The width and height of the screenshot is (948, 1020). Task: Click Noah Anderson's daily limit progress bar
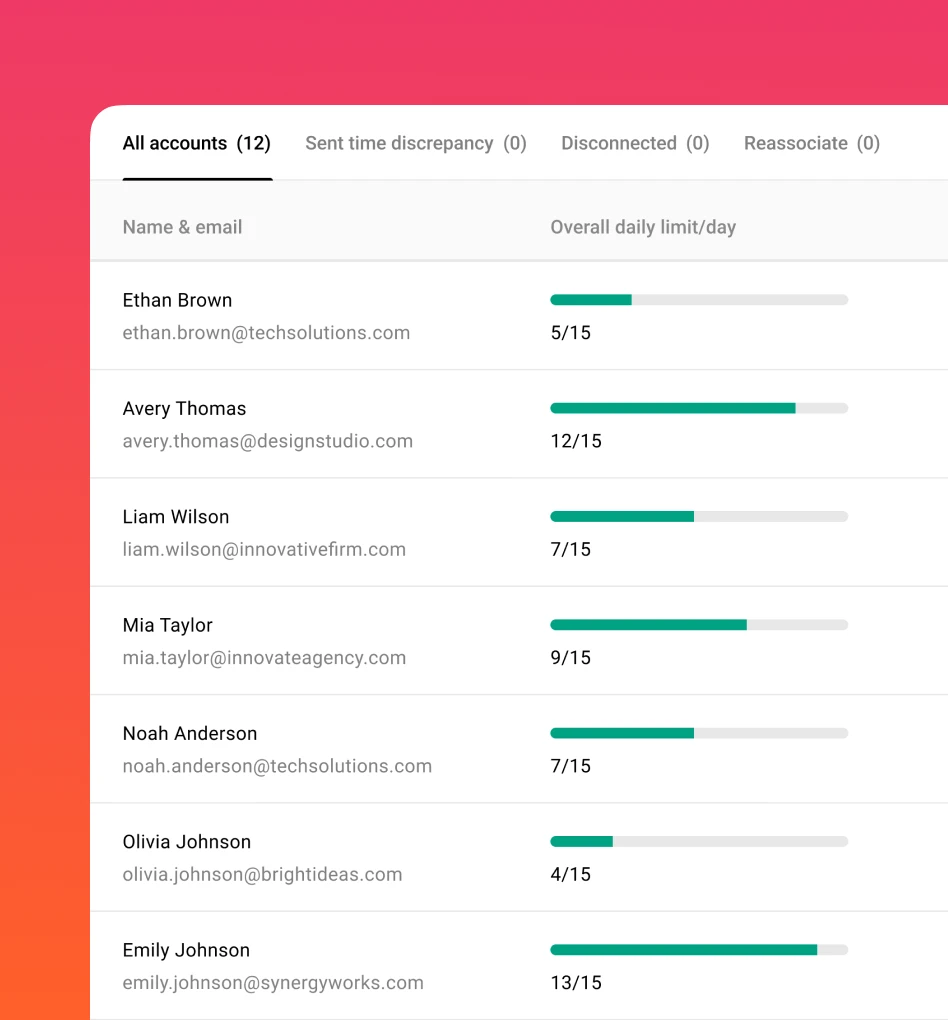pyautogui.click(x=699, y=733)
